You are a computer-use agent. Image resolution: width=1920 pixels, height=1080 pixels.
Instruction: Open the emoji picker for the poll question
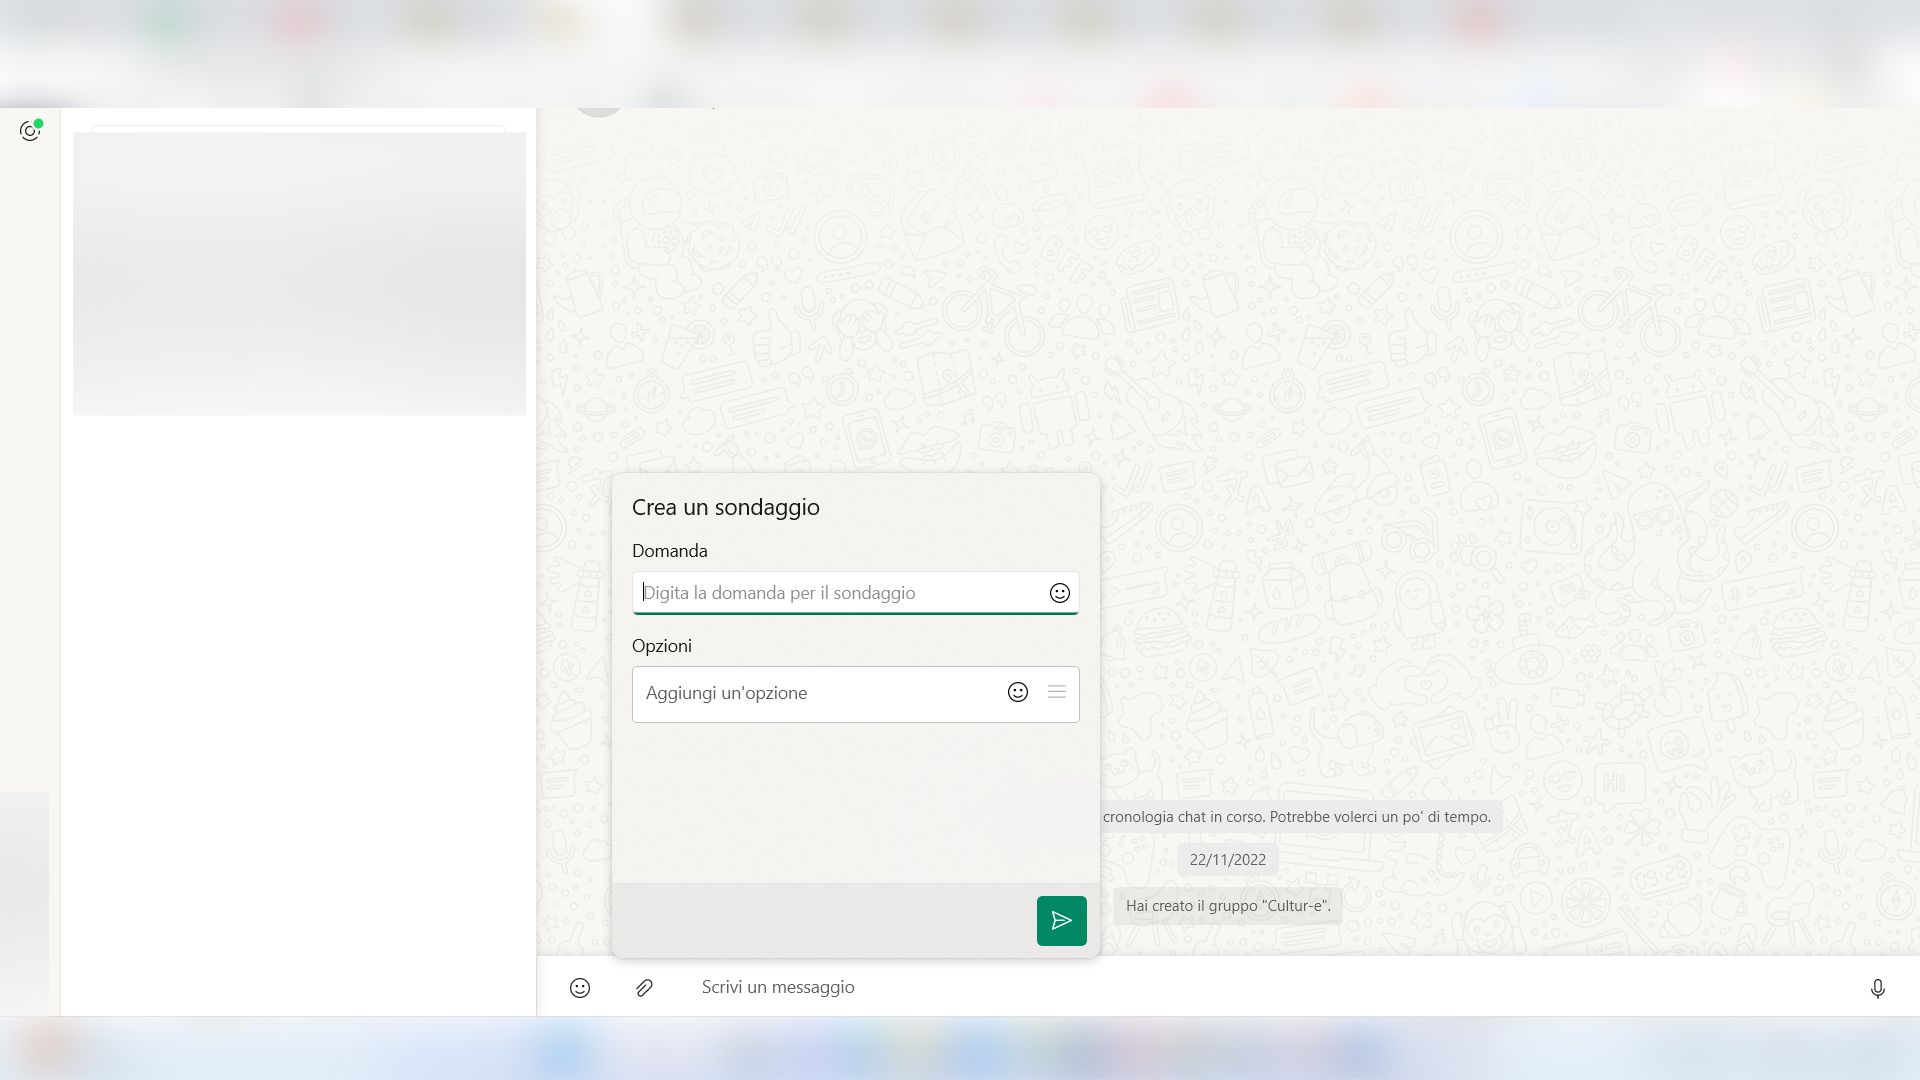pyautogui.click(x=1059, y=593)
